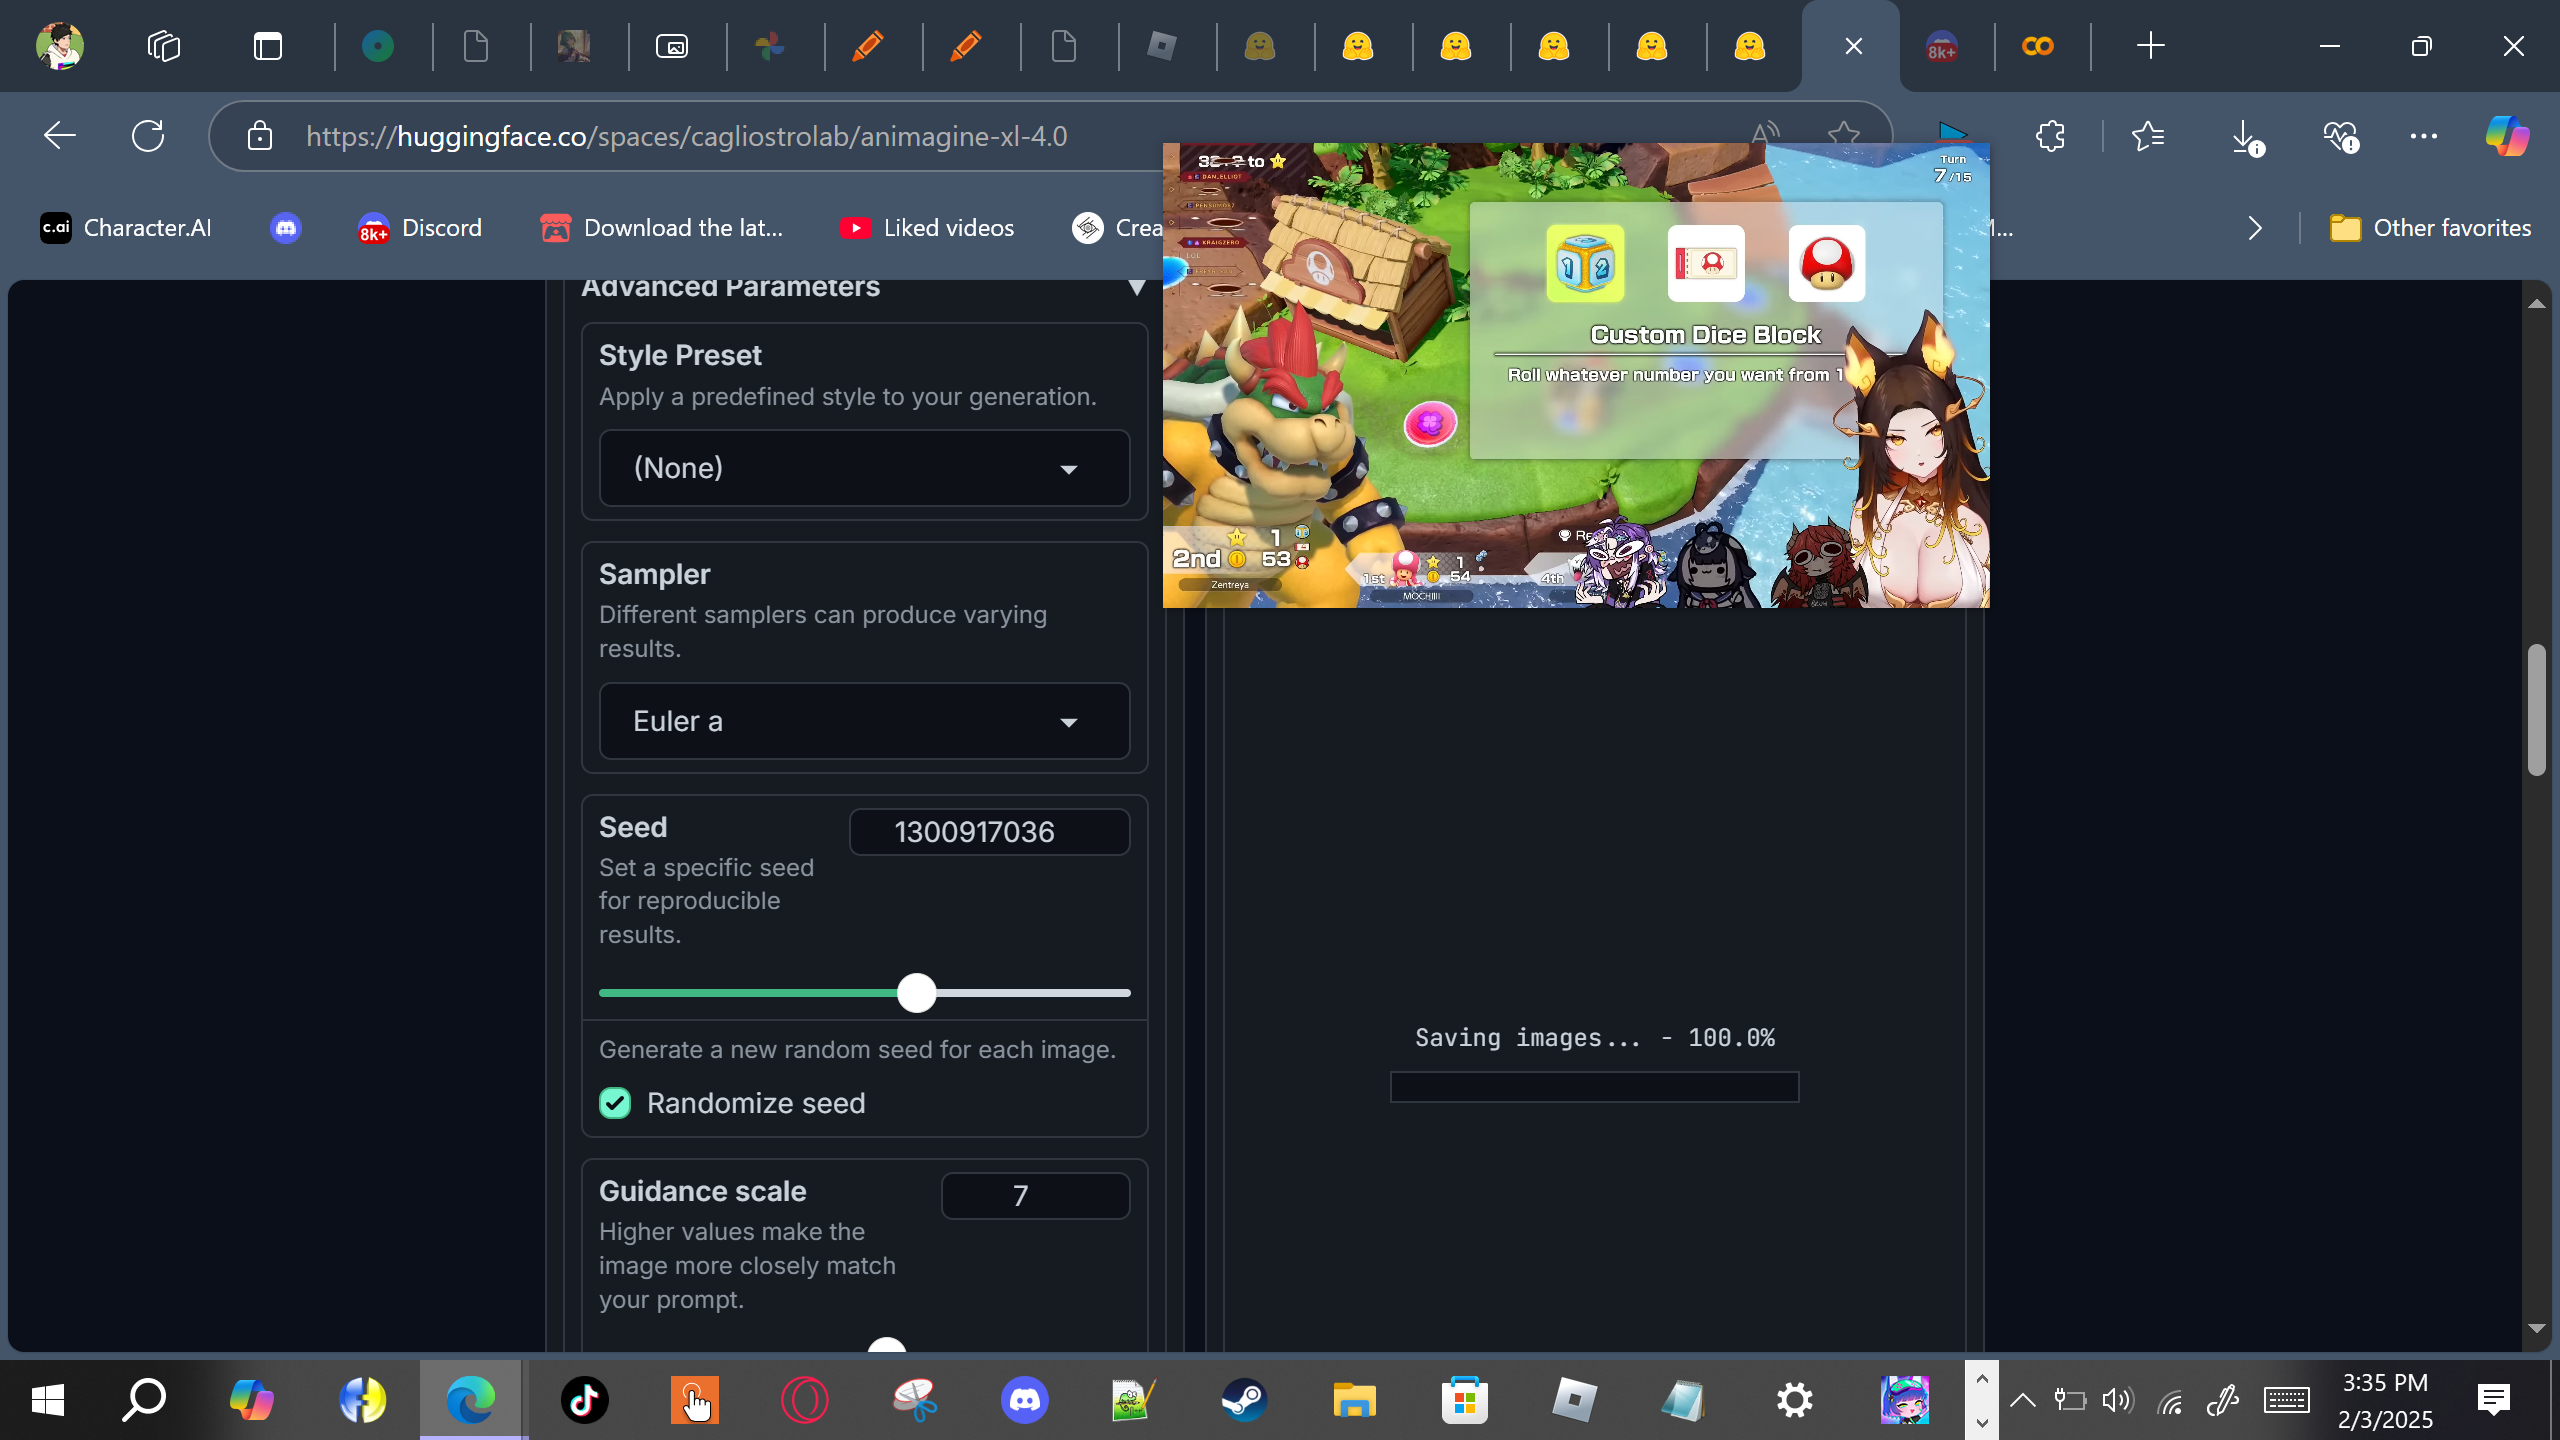Open the Other favorites folder
This screenshot has height=1440, width=2560.
click(2430, 228)
